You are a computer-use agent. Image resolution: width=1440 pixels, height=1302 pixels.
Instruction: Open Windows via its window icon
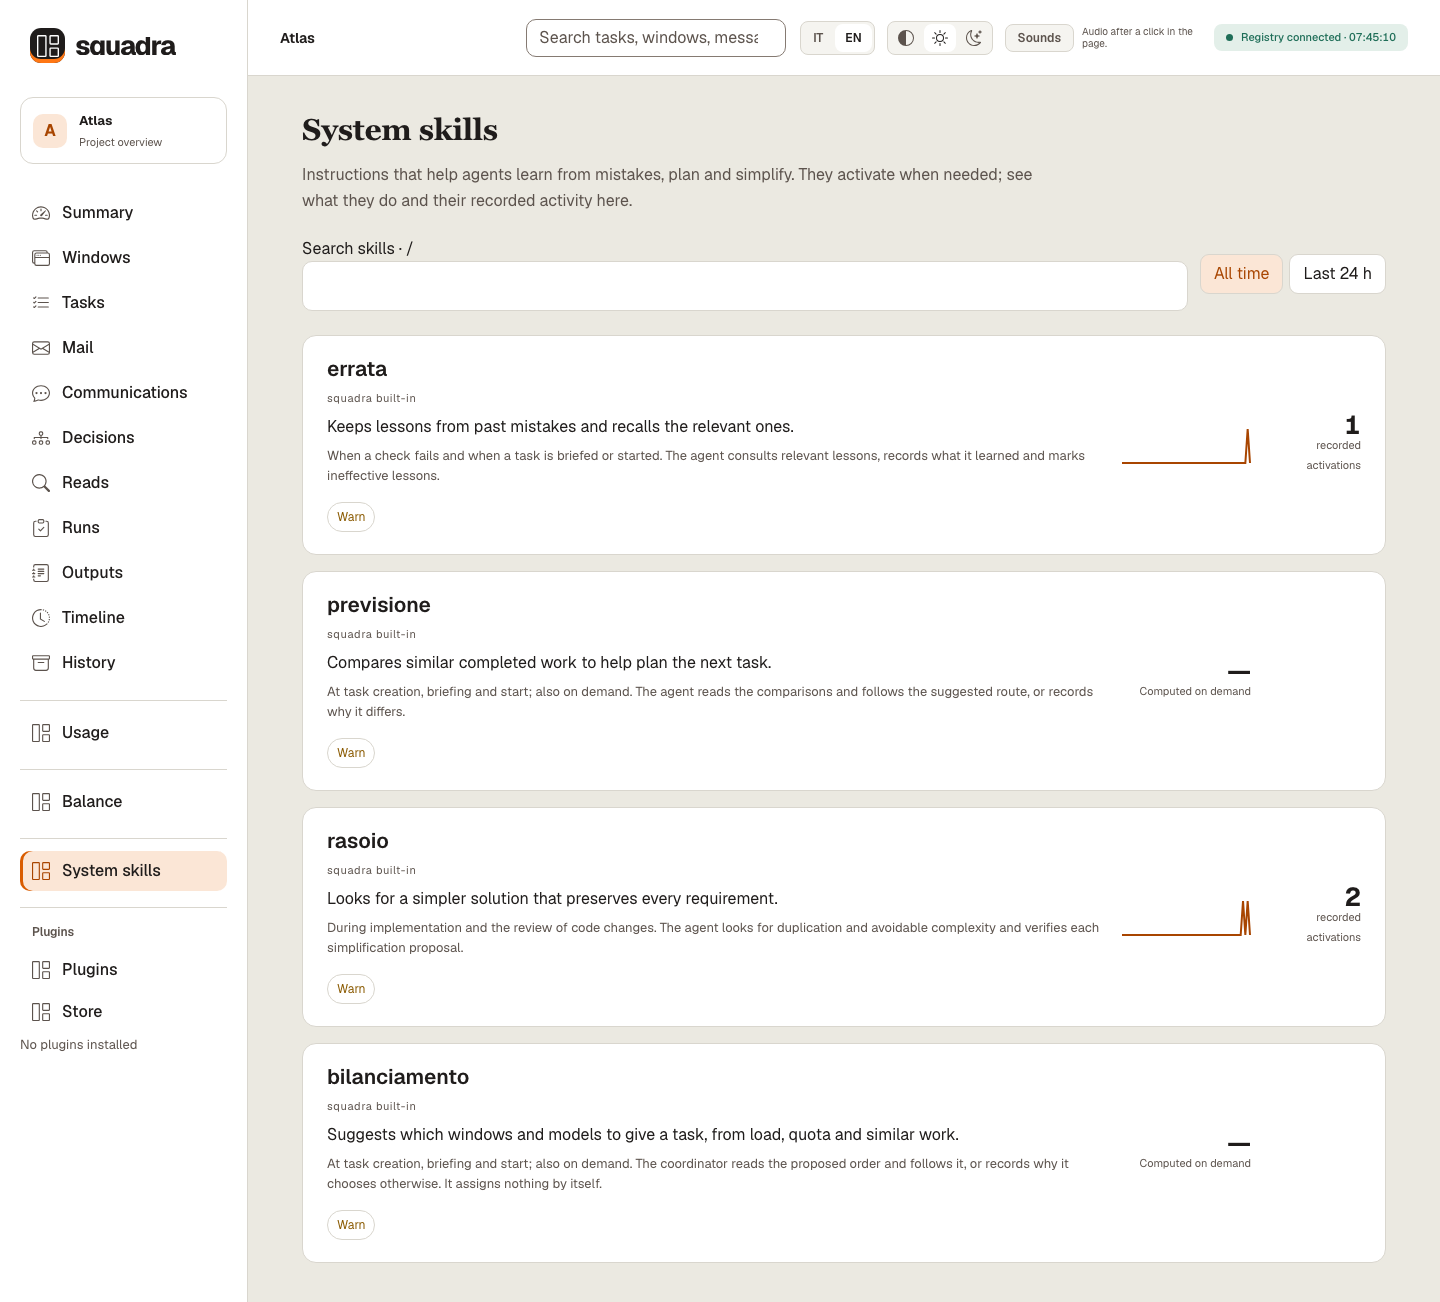point(41,258)
